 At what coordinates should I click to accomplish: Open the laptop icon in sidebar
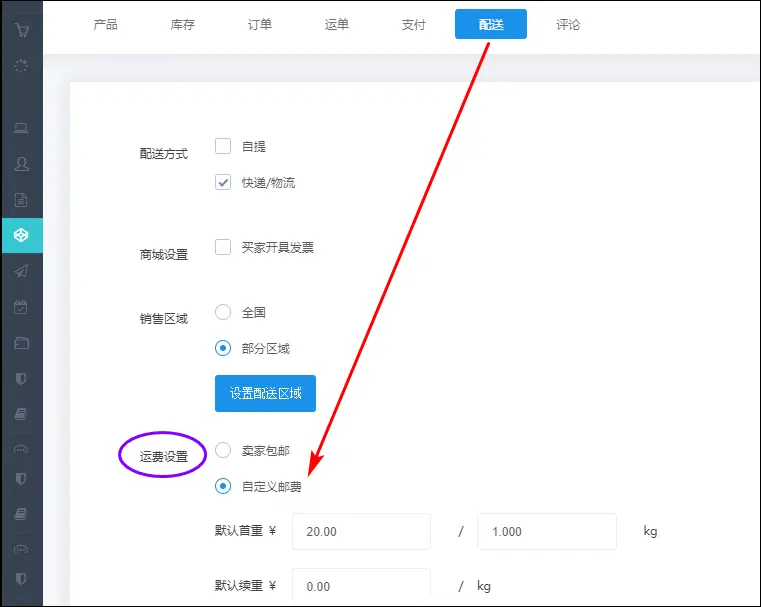21,128
